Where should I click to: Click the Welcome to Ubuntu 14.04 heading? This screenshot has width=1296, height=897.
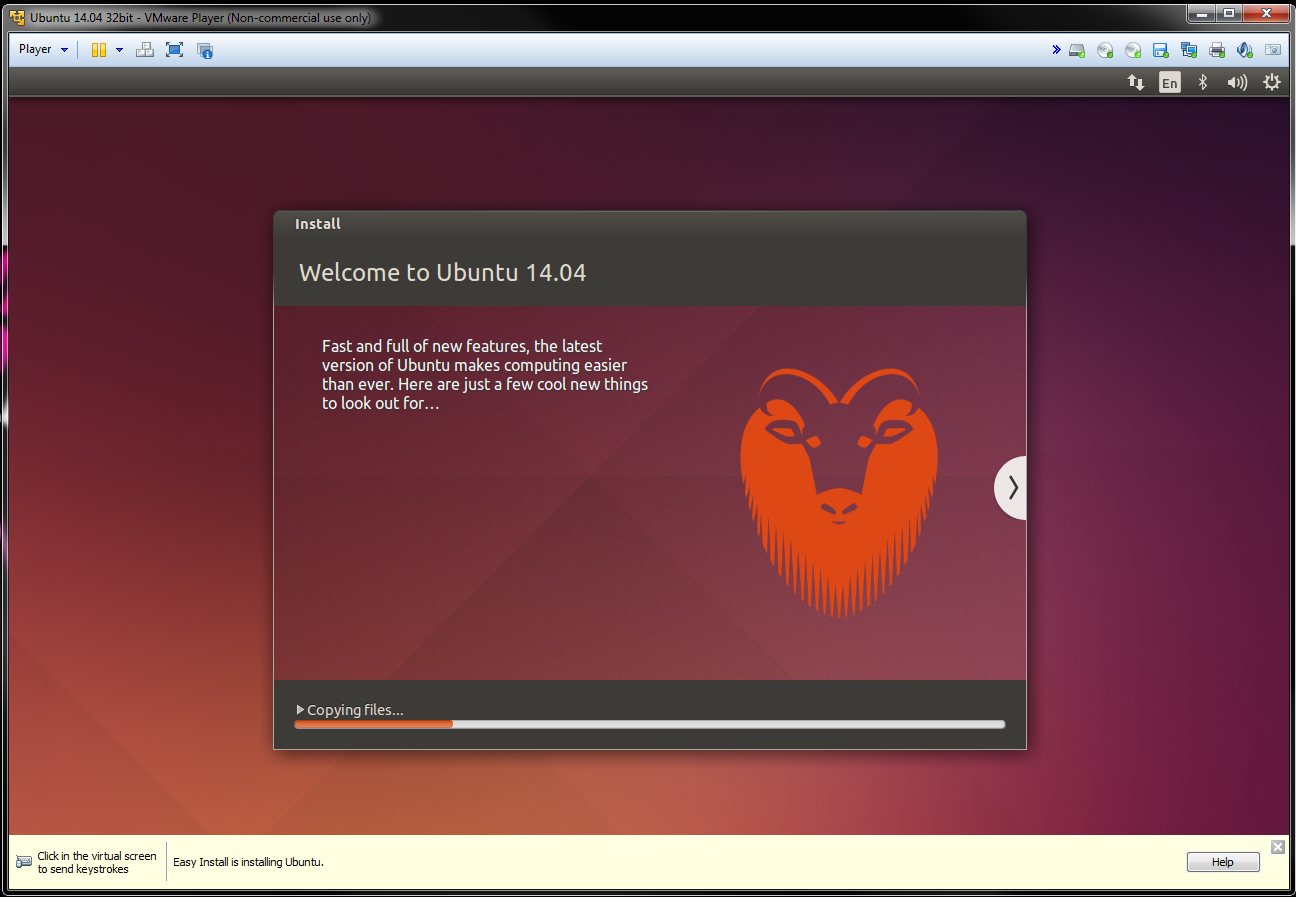coord(443,272)
